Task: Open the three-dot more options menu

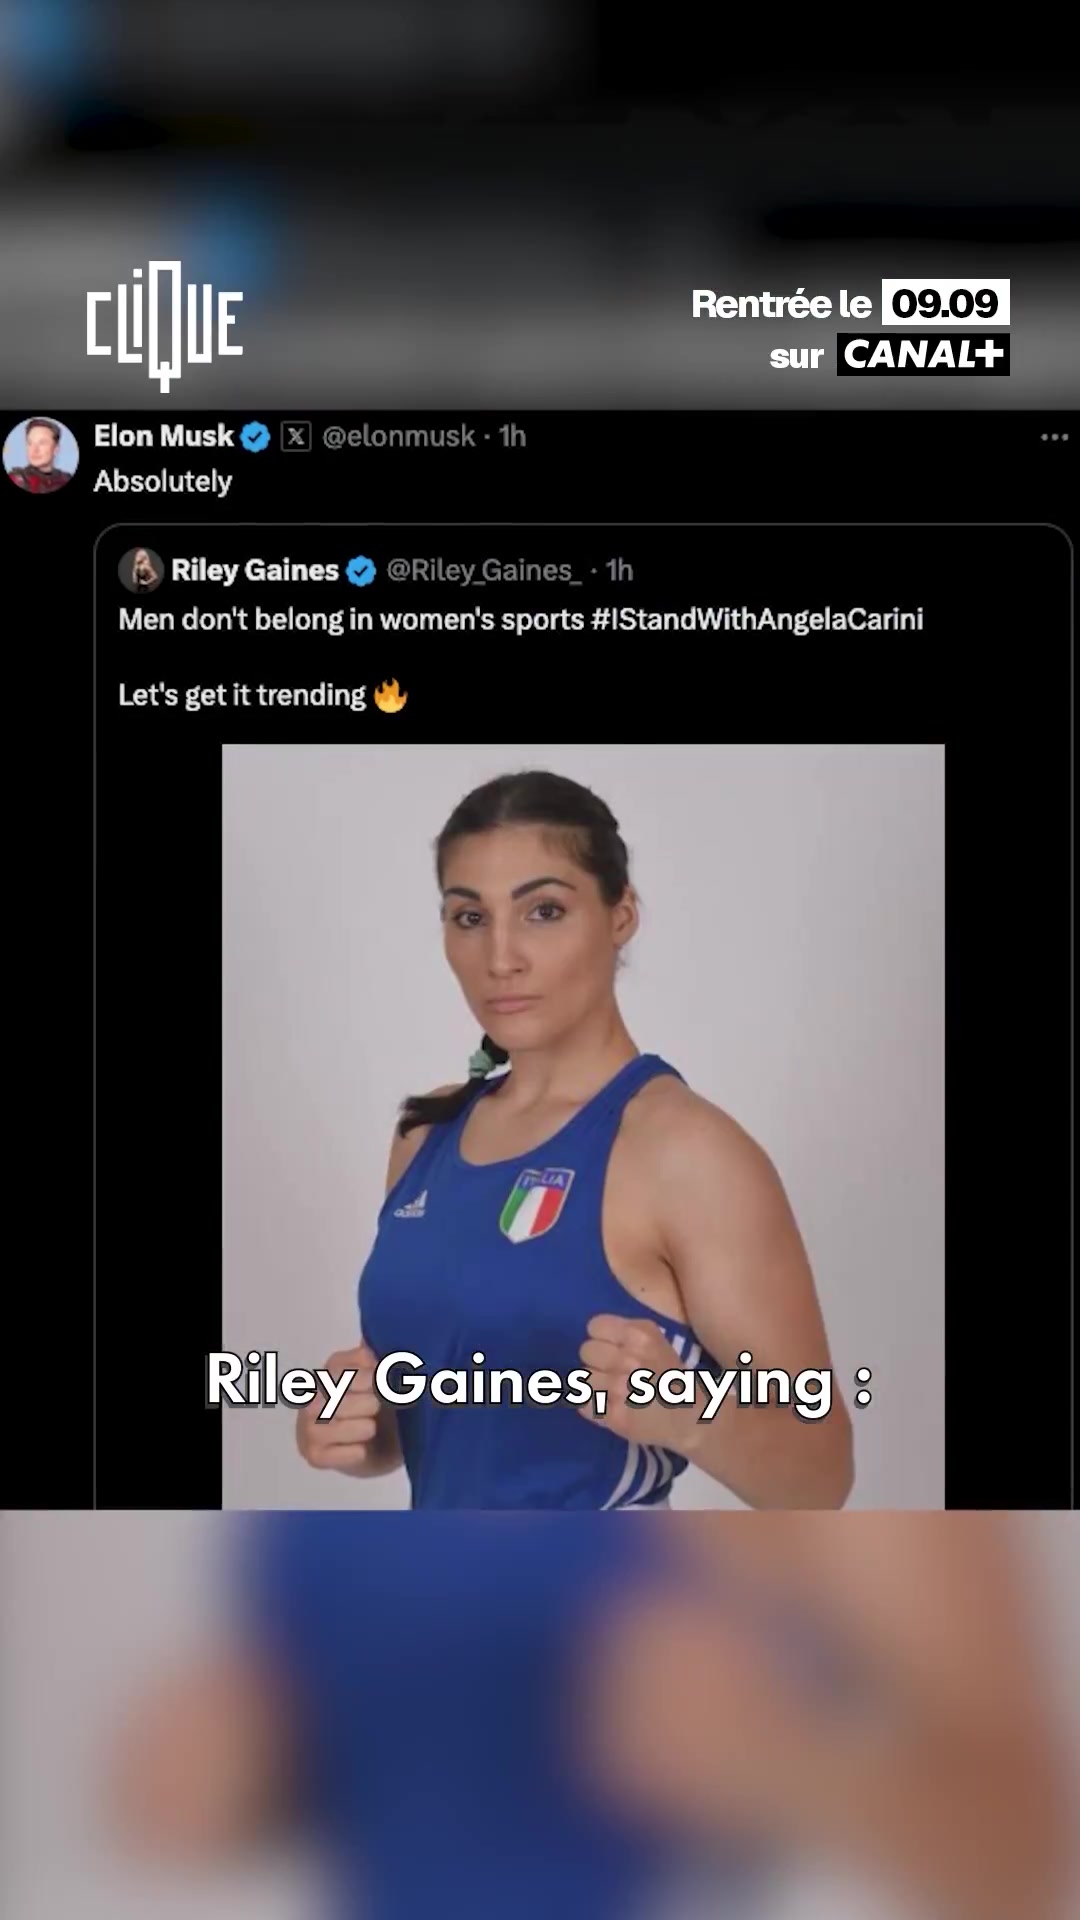Action: coord(1054,437)
